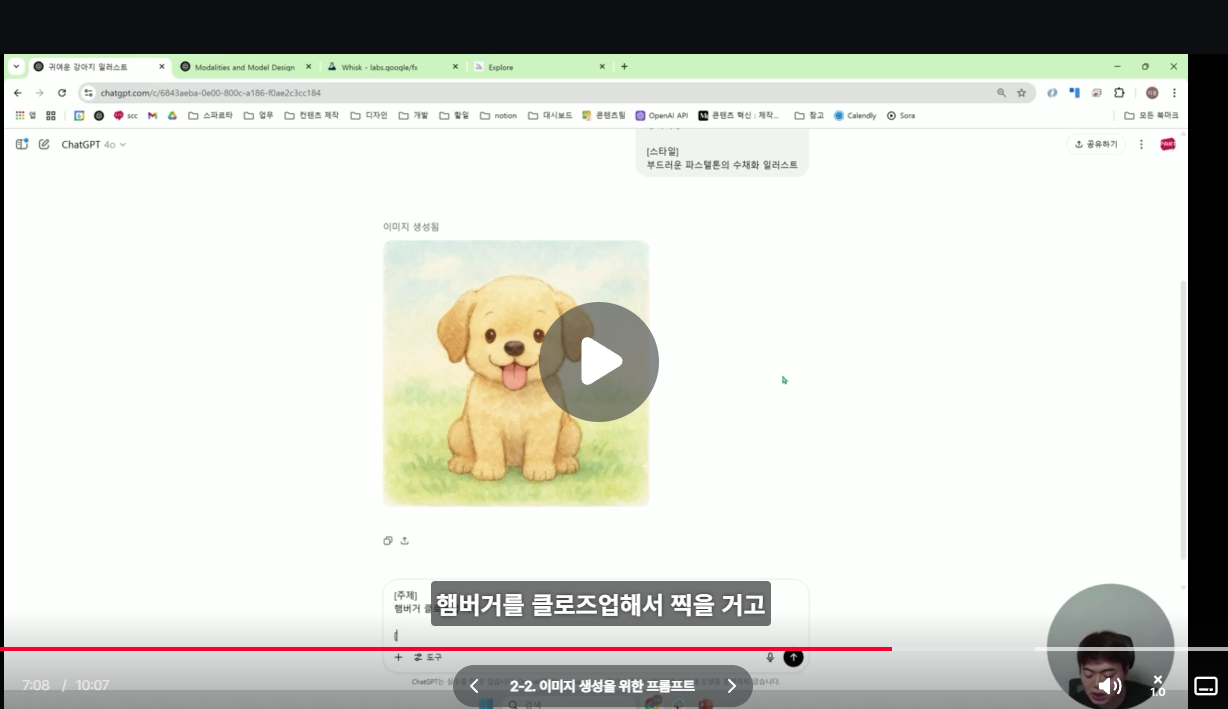1228x709 pixels.
Task: Add attachment with the plus icon
Action: (398, 657)
